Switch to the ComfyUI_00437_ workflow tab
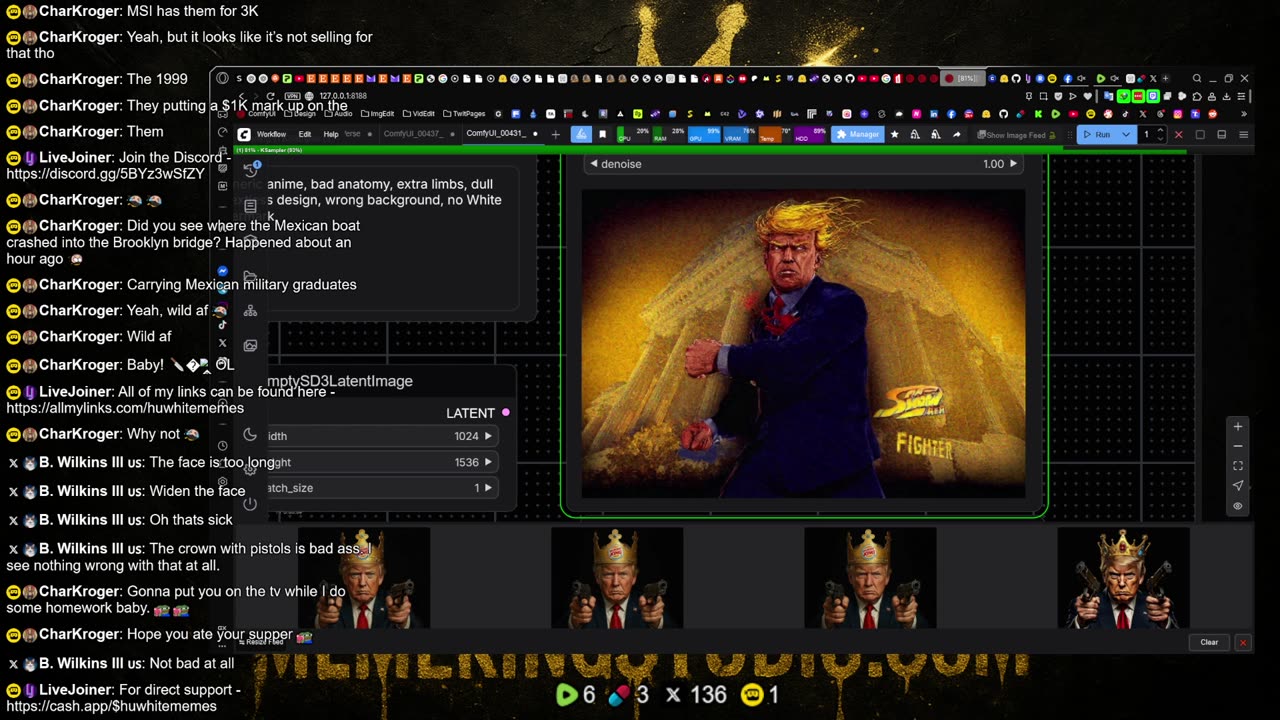 click(413, 134)
